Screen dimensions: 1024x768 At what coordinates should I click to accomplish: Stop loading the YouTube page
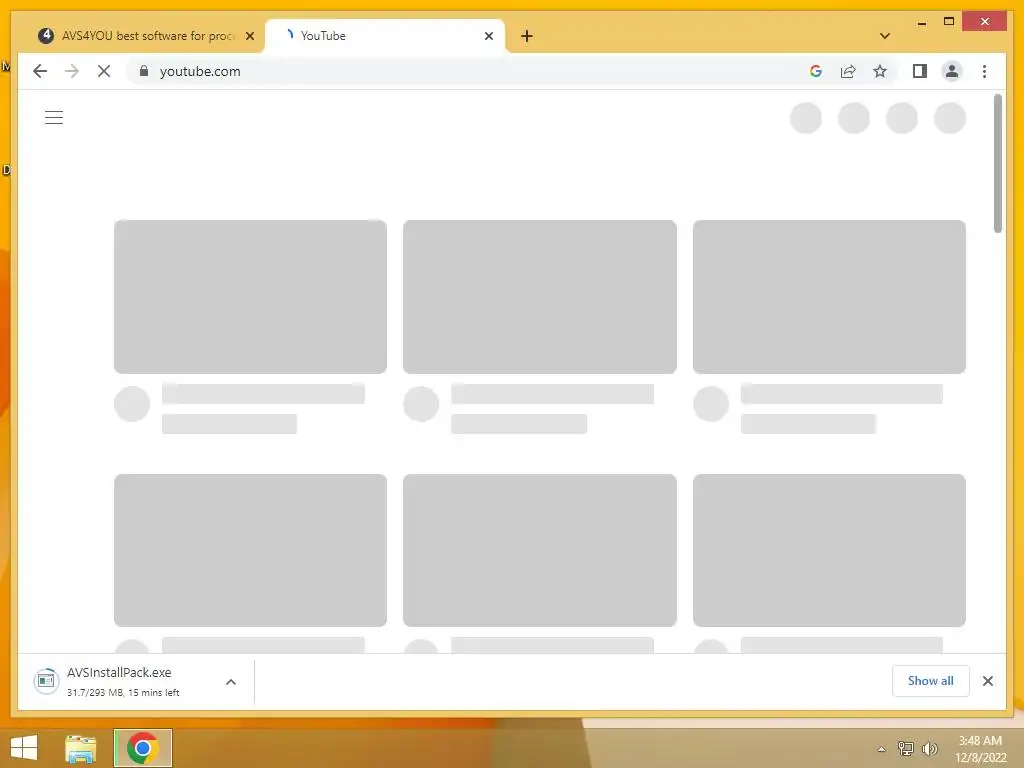click(x=104, y=71)
